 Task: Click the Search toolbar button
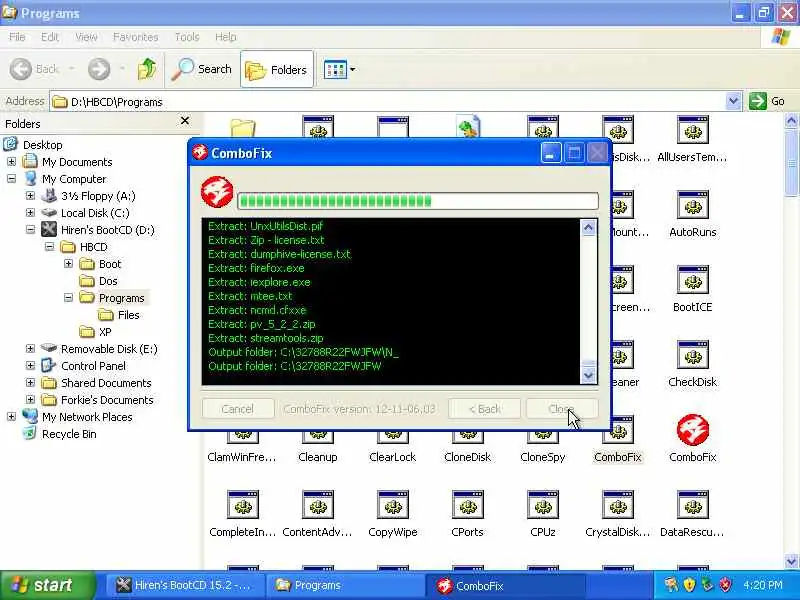[x=202, y=69]
